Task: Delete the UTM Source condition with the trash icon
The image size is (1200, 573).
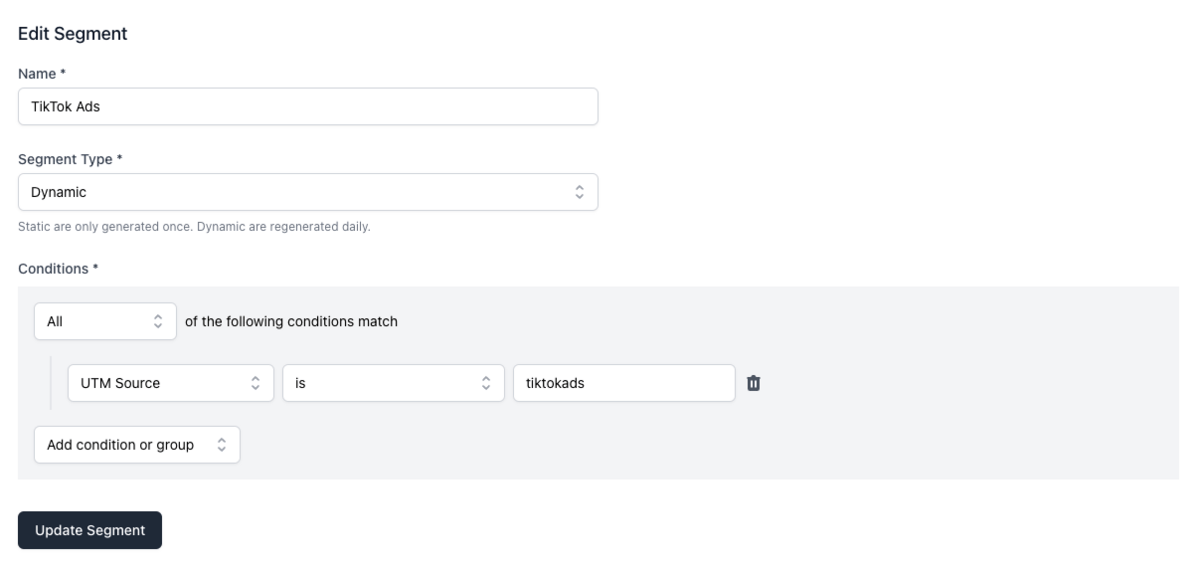Action: (754, 382)
